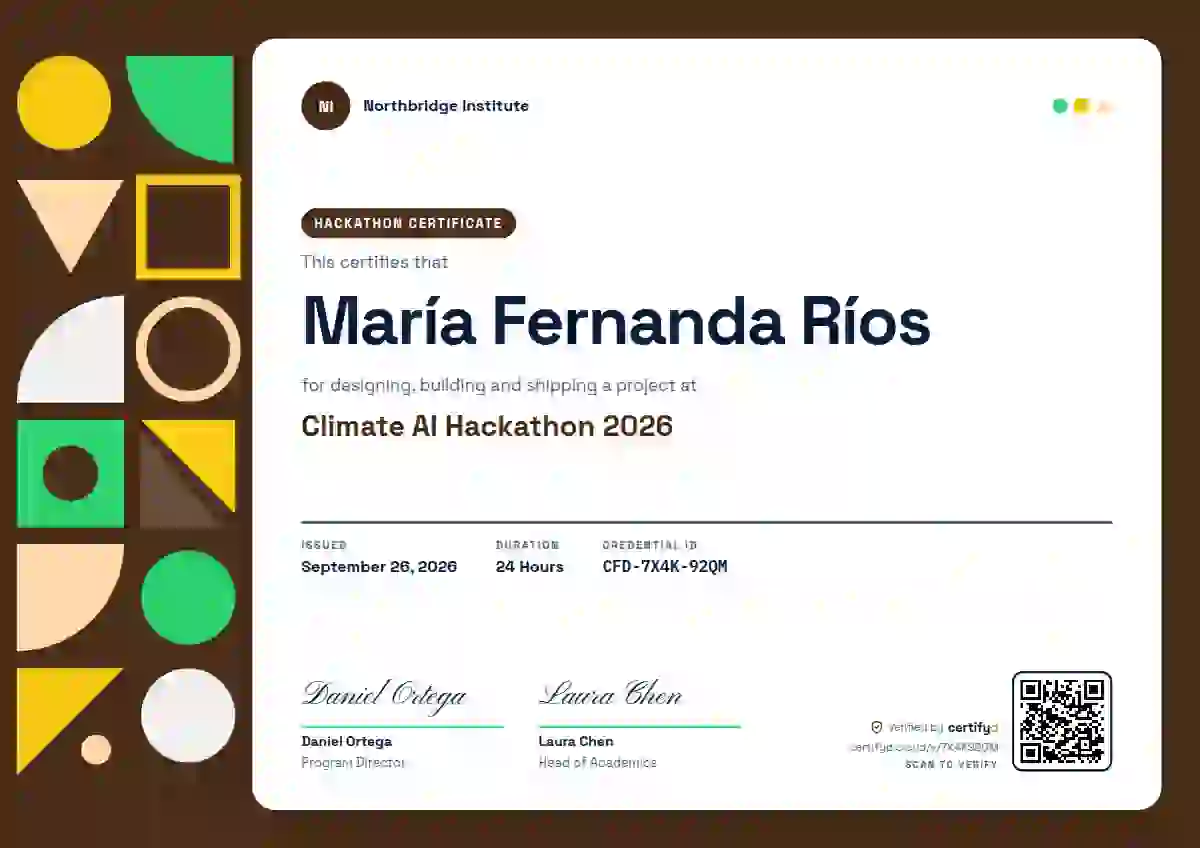Click Daniel Ortega's cursive signature
Image resolution: width=1200 pixels, height=848 pixels.
tap(385, 694)
